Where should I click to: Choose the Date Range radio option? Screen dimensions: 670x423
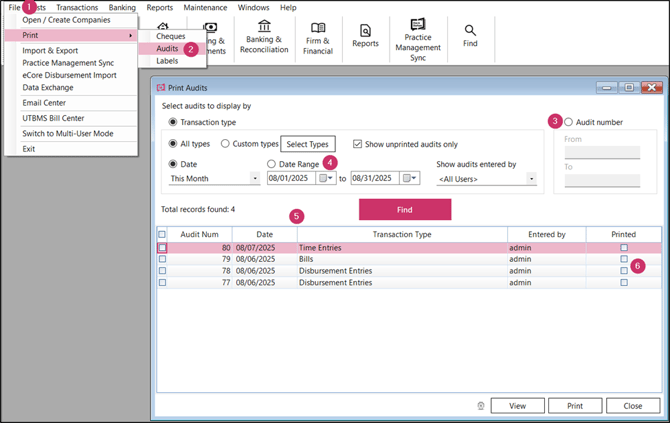pyautogui.click(x=272, y=163)
